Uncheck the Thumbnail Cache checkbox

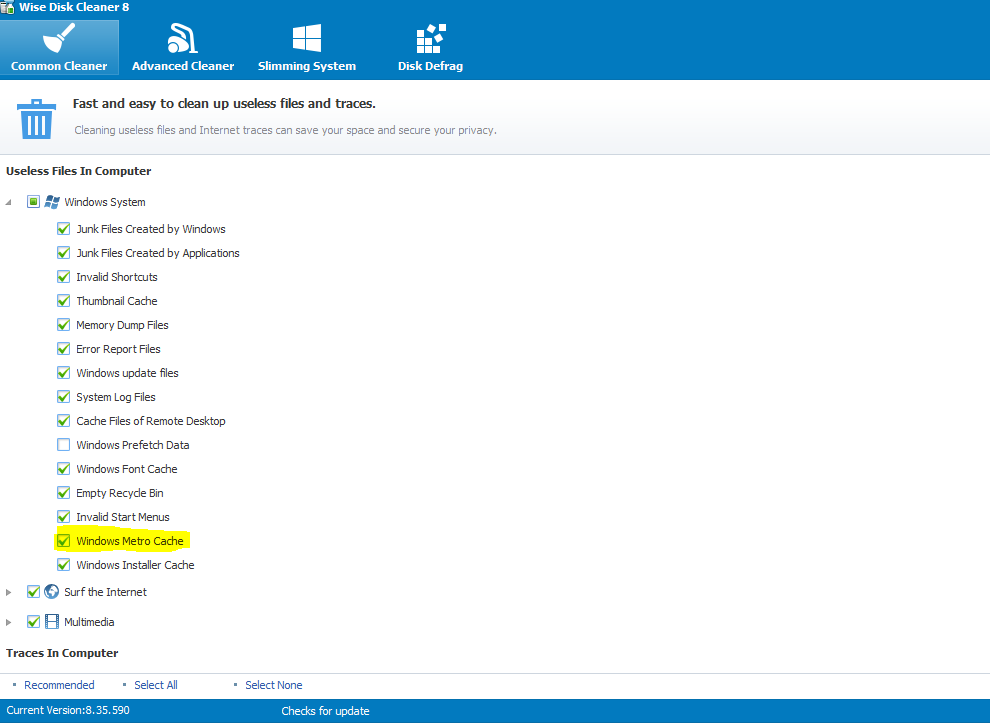64,301
